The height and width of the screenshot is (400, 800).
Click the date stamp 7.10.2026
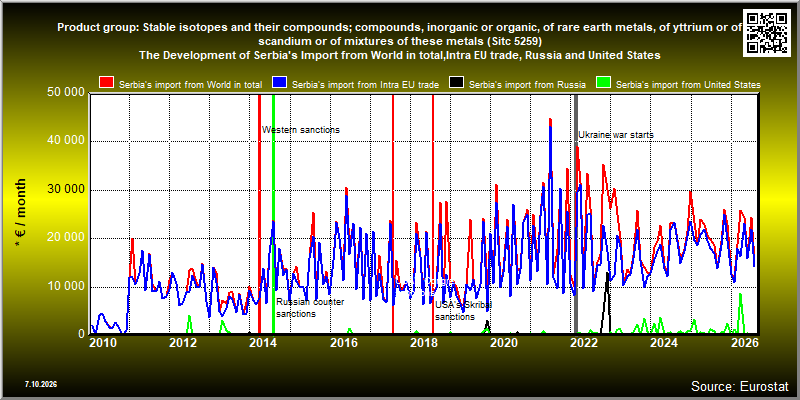coord(40,384)
